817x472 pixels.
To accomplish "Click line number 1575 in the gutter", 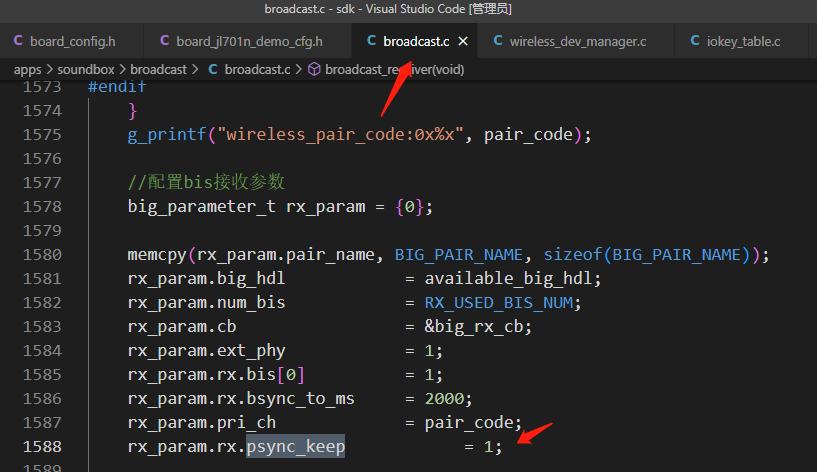I will [42, 135].
